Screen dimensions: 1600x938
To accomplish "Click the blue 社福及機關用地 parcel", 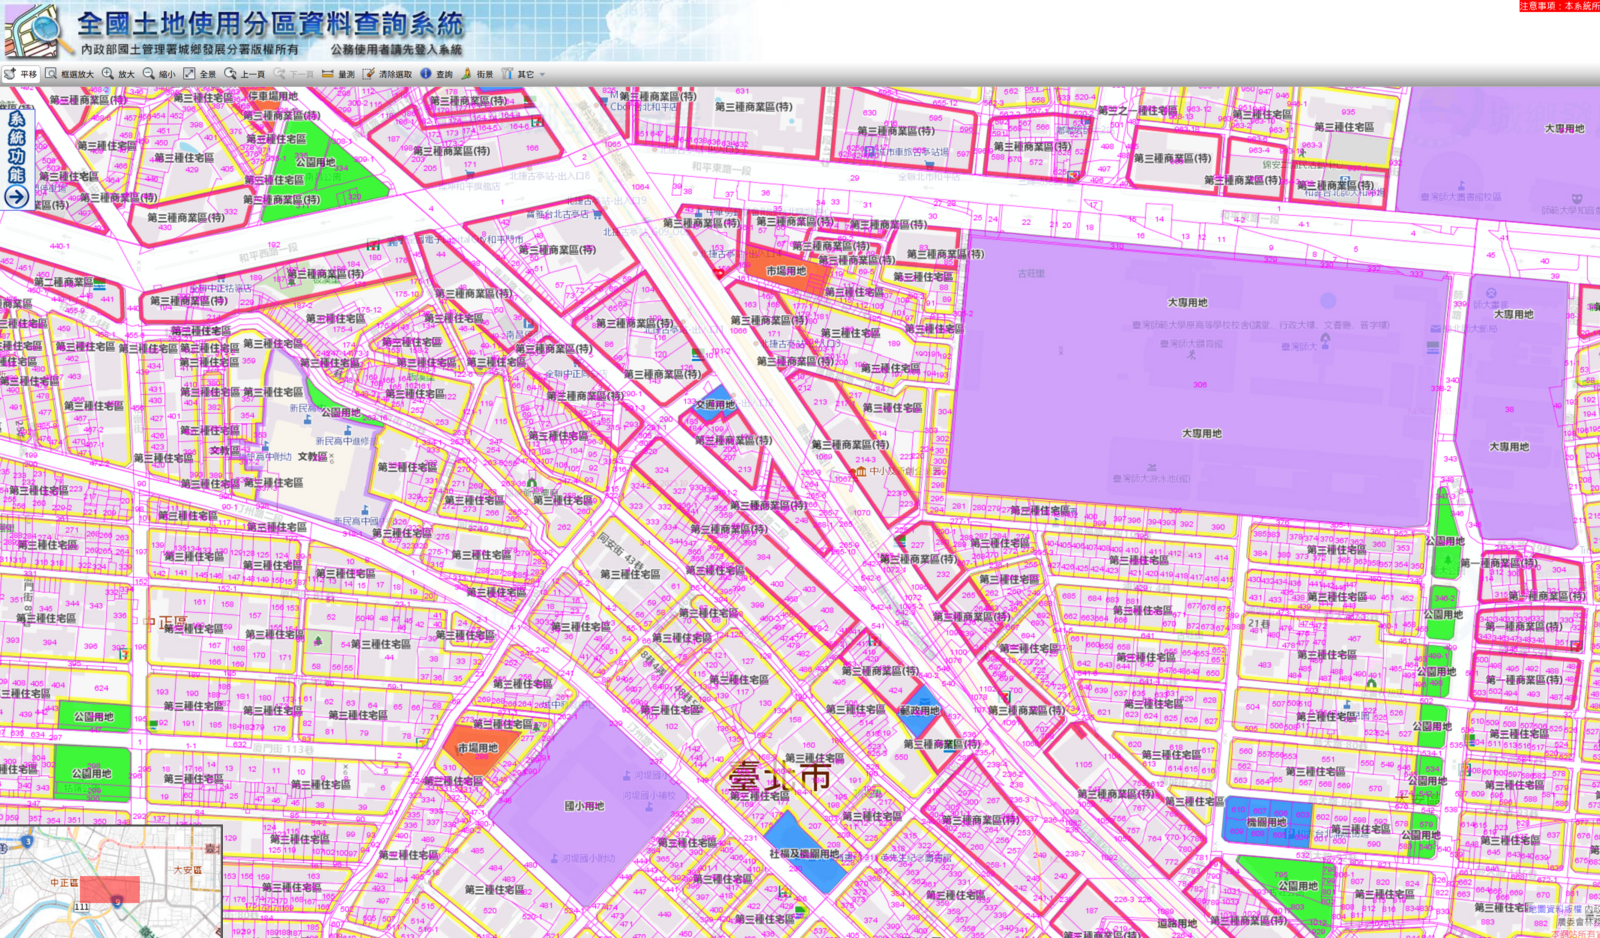I will point(806,850).
